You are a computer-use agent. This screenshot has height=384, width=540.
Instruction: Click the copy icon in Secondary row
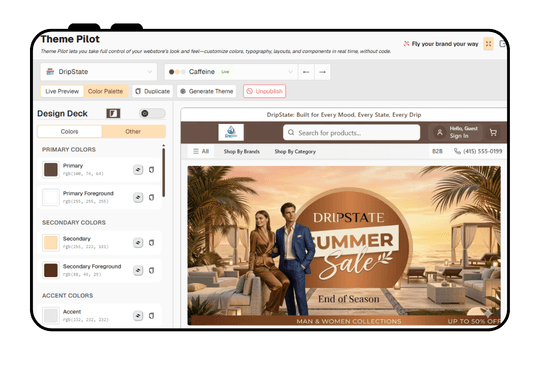pyautogui.click(x=151, y=243)
